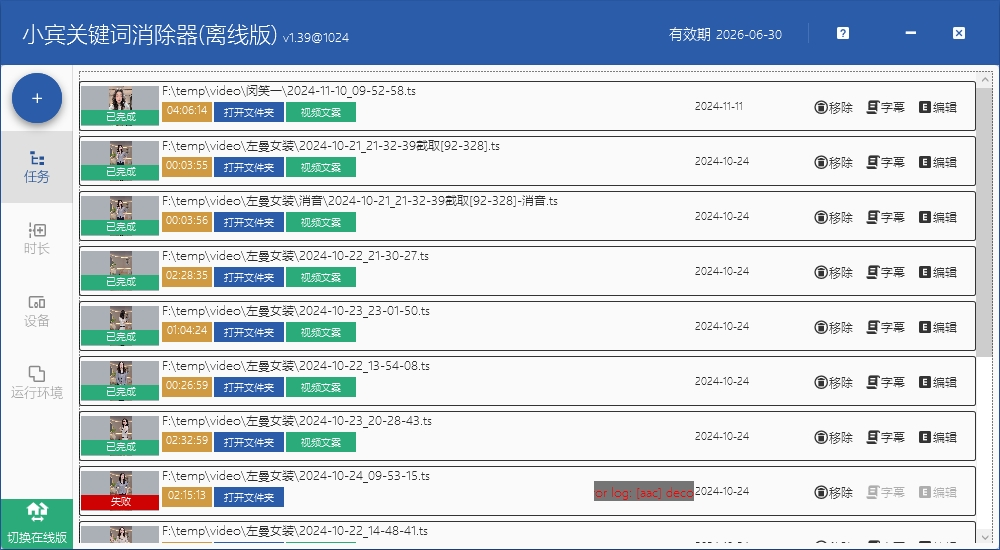The image size is (1000, 550).
Task: Open the 设备 sidebar tab
Action: (36, 311)
